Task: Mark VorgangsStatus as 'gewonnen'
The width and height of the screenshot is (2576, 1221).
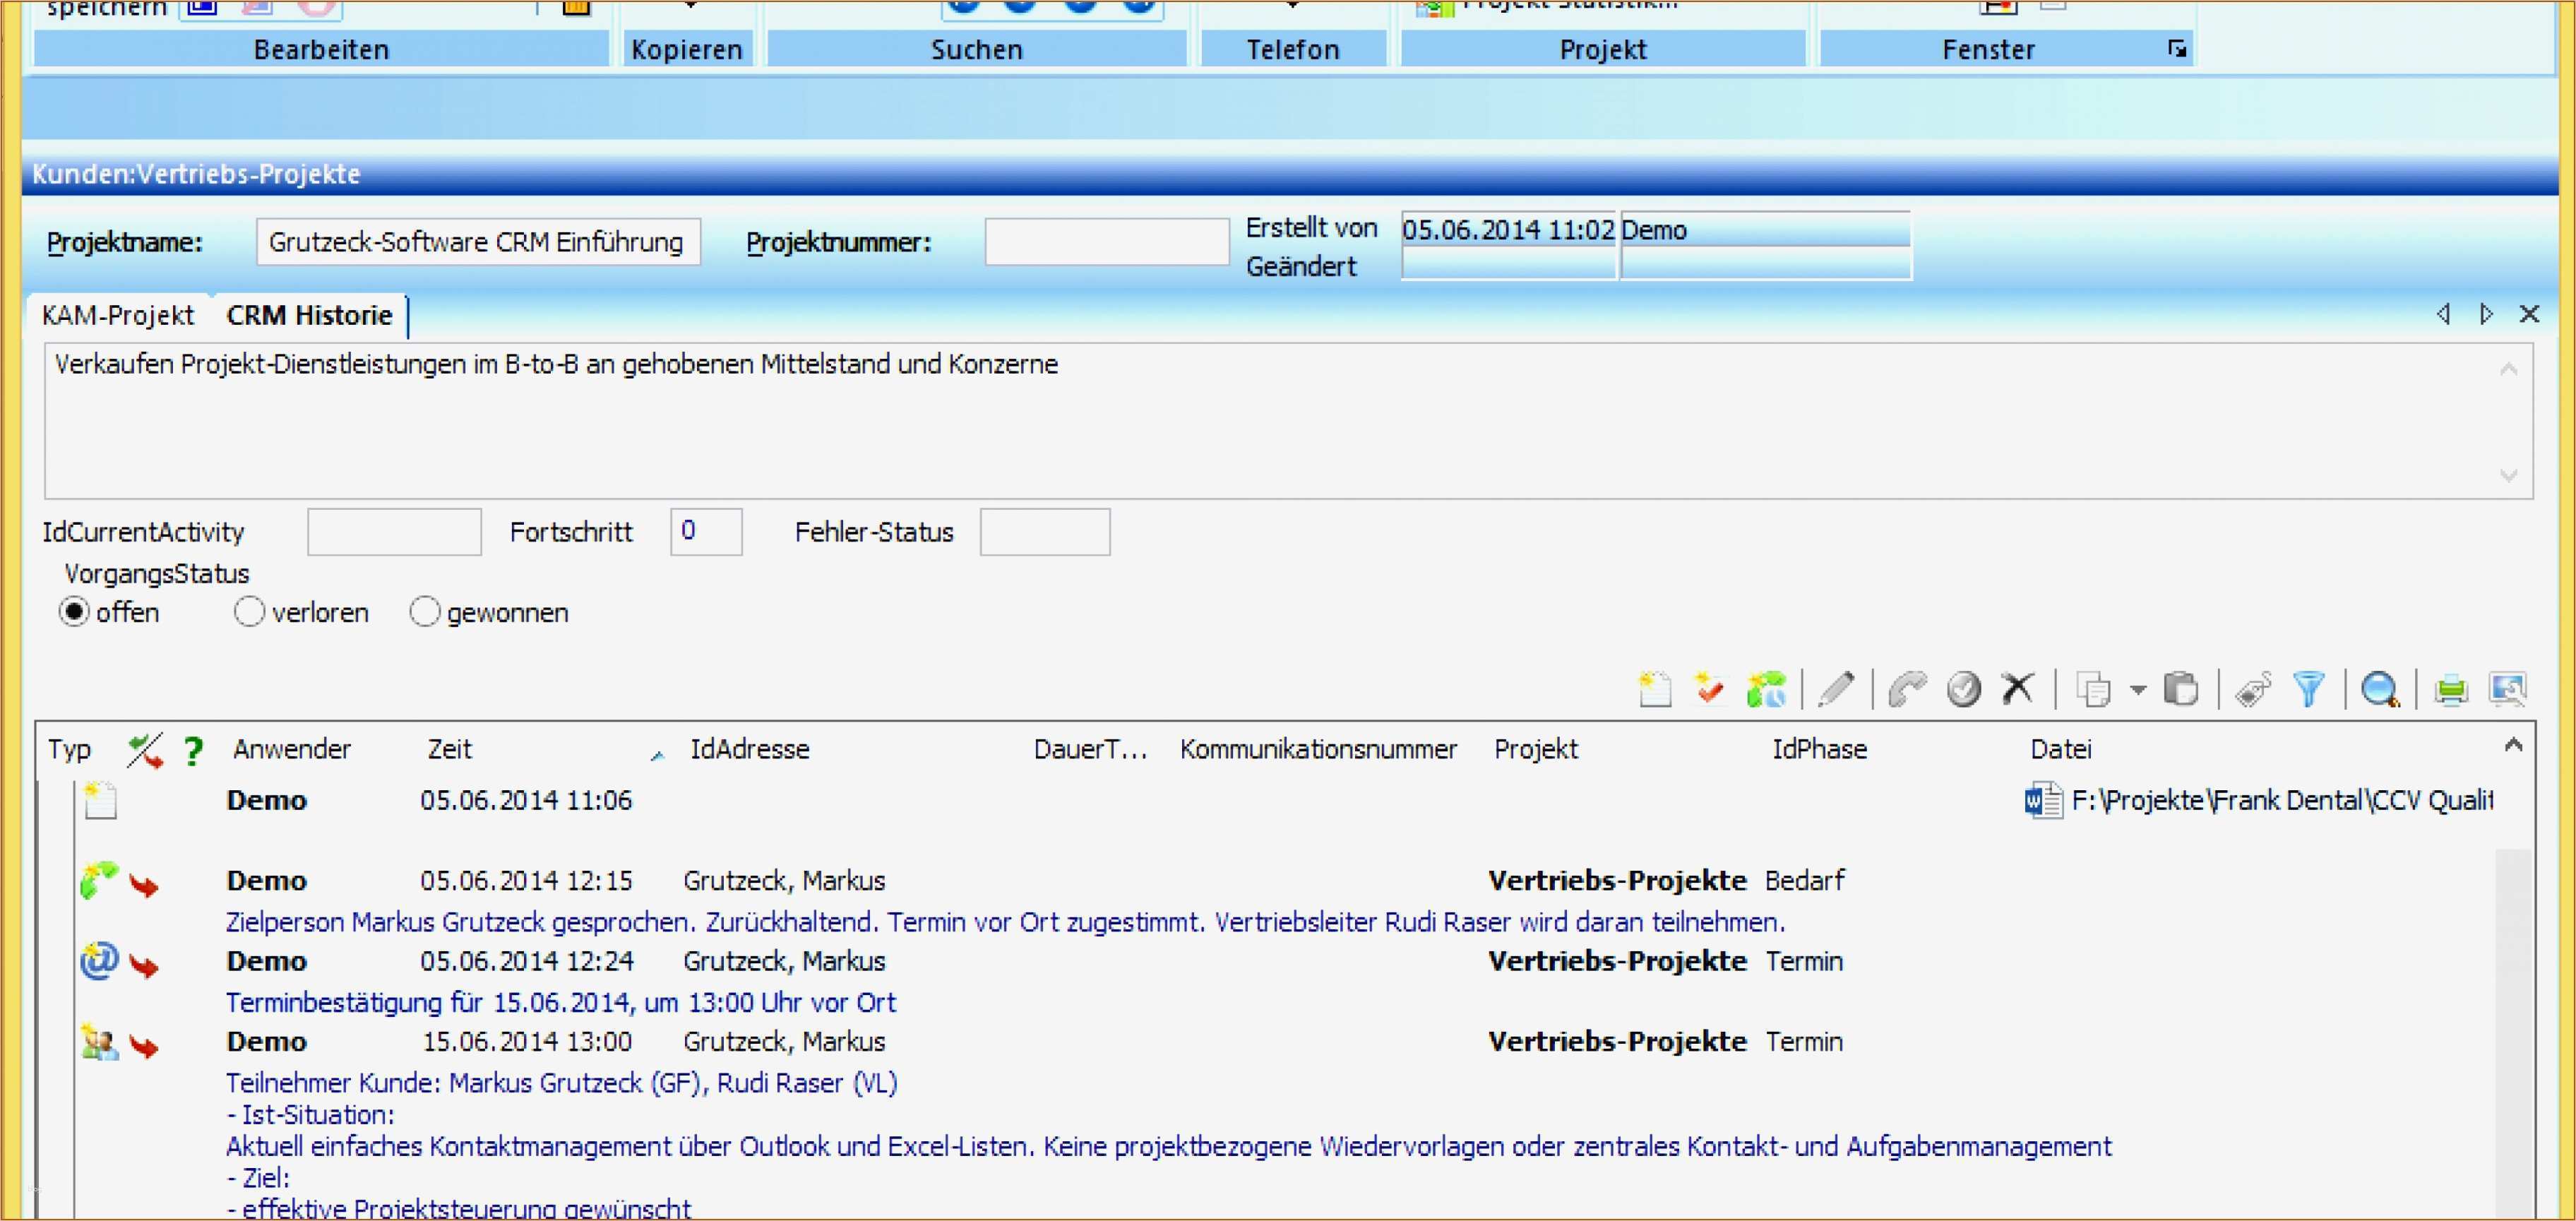Action: point(425,612)
